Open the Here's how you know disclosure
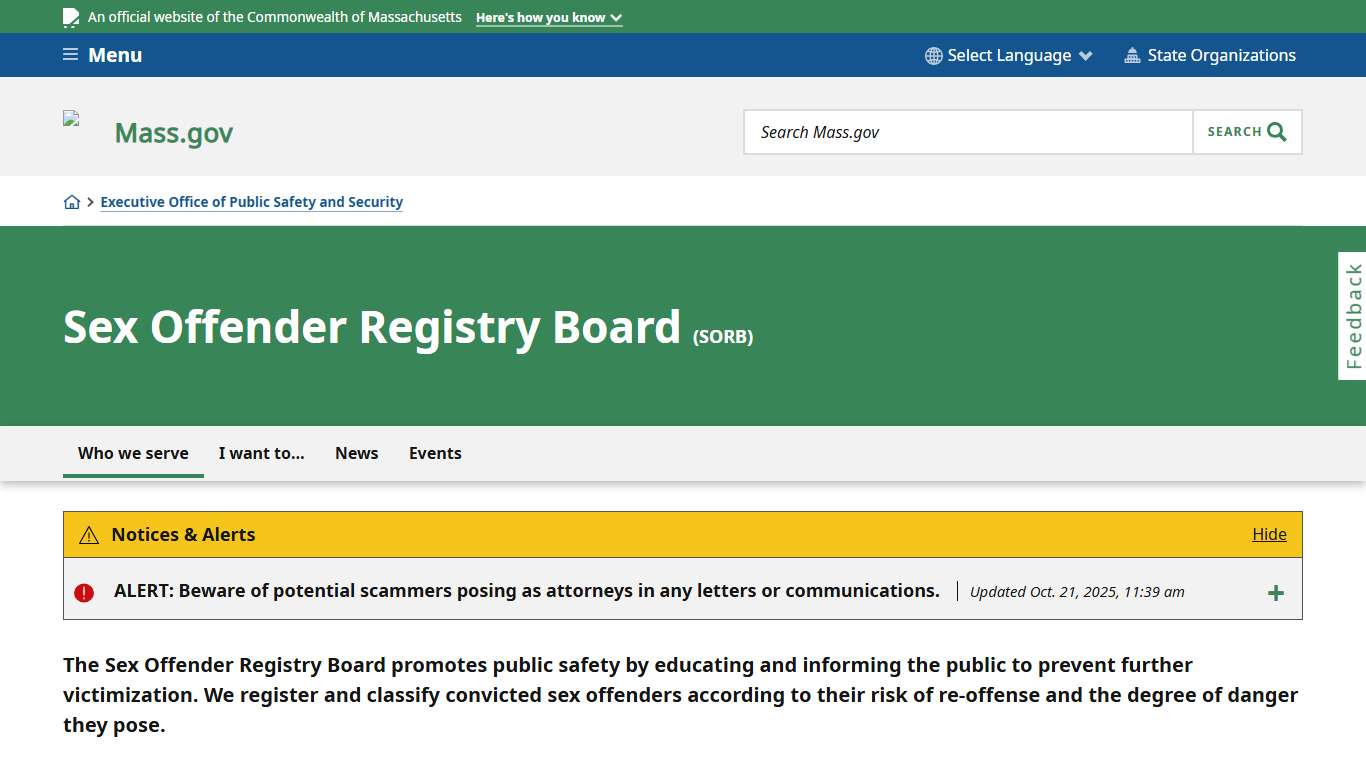The height and width of the screenshot is (768, 1366). pyautogui.click(x=548, y=17)
